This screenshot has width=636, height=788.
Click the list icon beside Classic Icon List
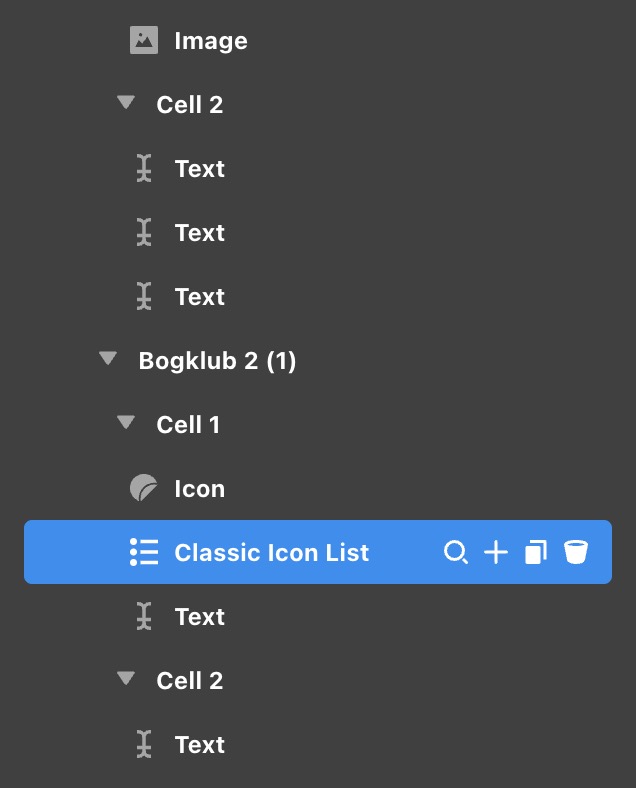[144, 552]
